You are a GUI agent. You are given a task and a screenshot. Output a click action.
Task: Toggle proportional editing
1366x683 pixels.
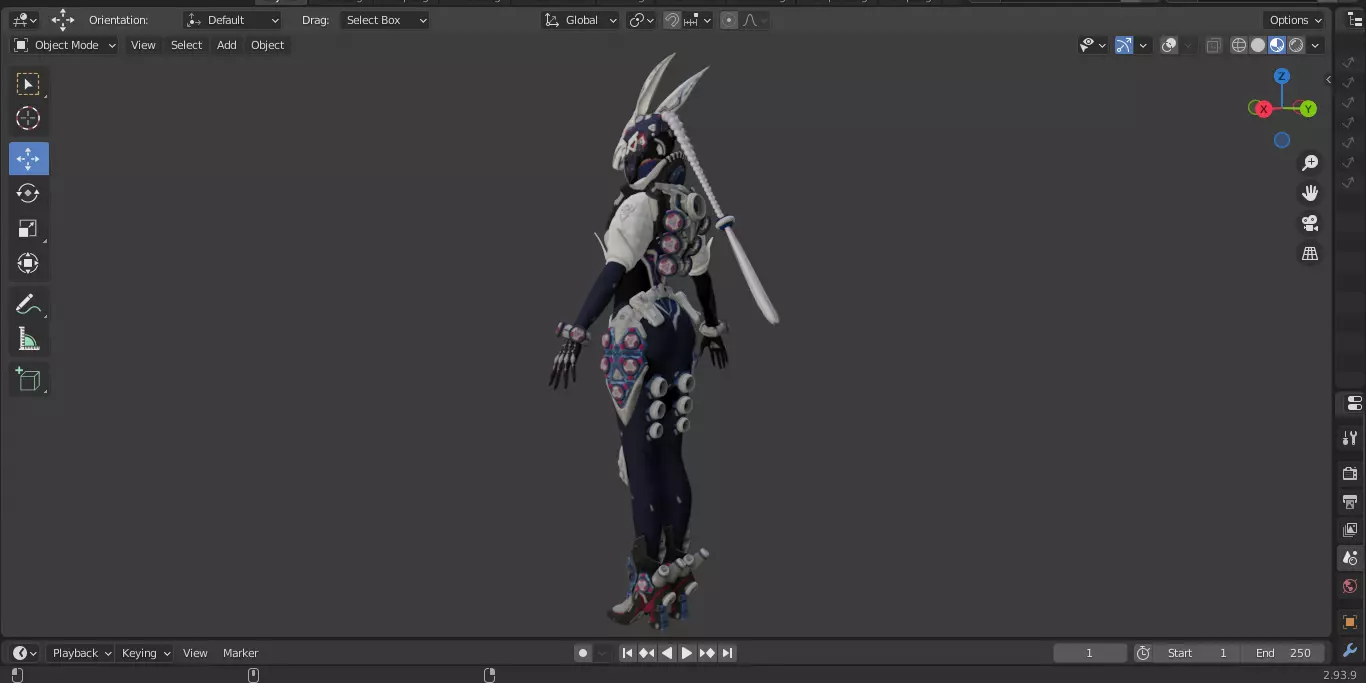(729, 20)
